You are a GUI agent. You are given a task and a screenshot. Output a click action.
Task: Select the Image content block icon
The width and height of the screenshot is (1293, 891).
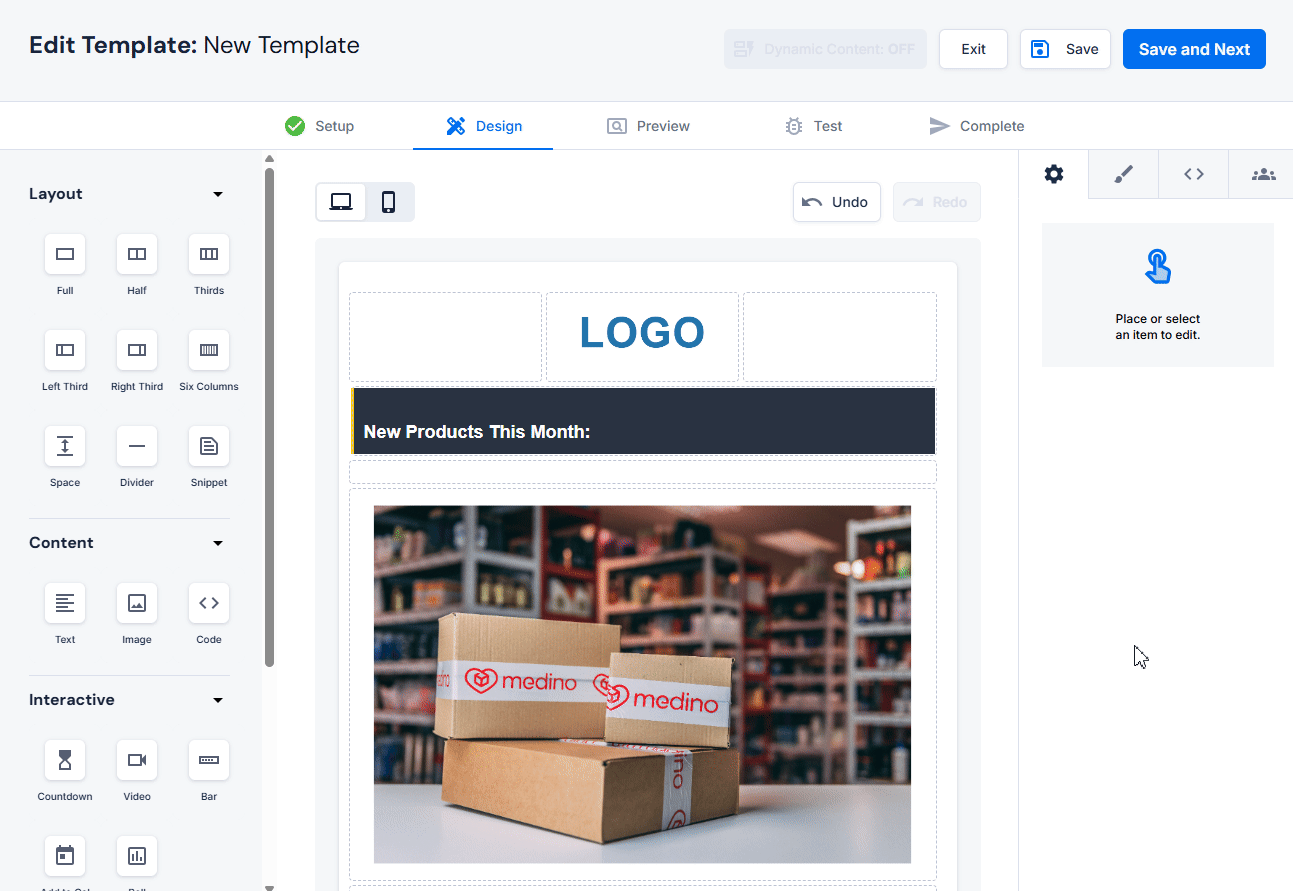click(x=137, y=604)
